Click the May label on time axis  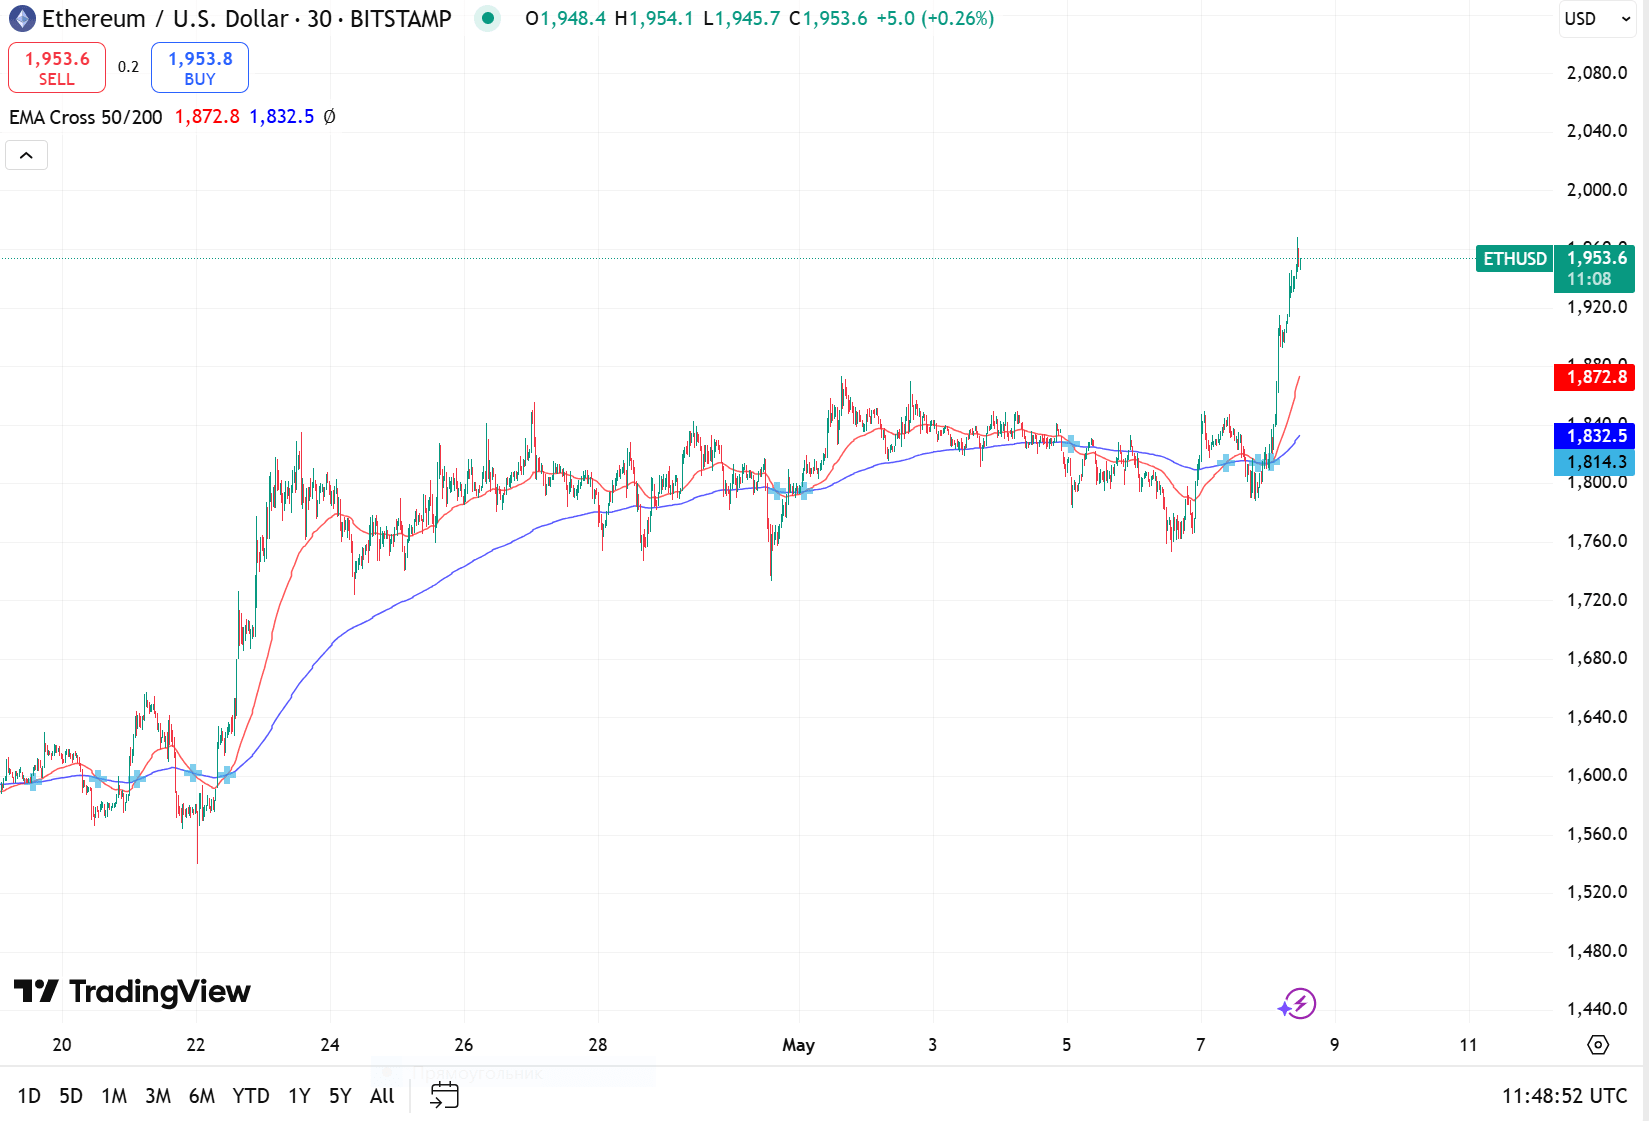(x=798, y=1045)
